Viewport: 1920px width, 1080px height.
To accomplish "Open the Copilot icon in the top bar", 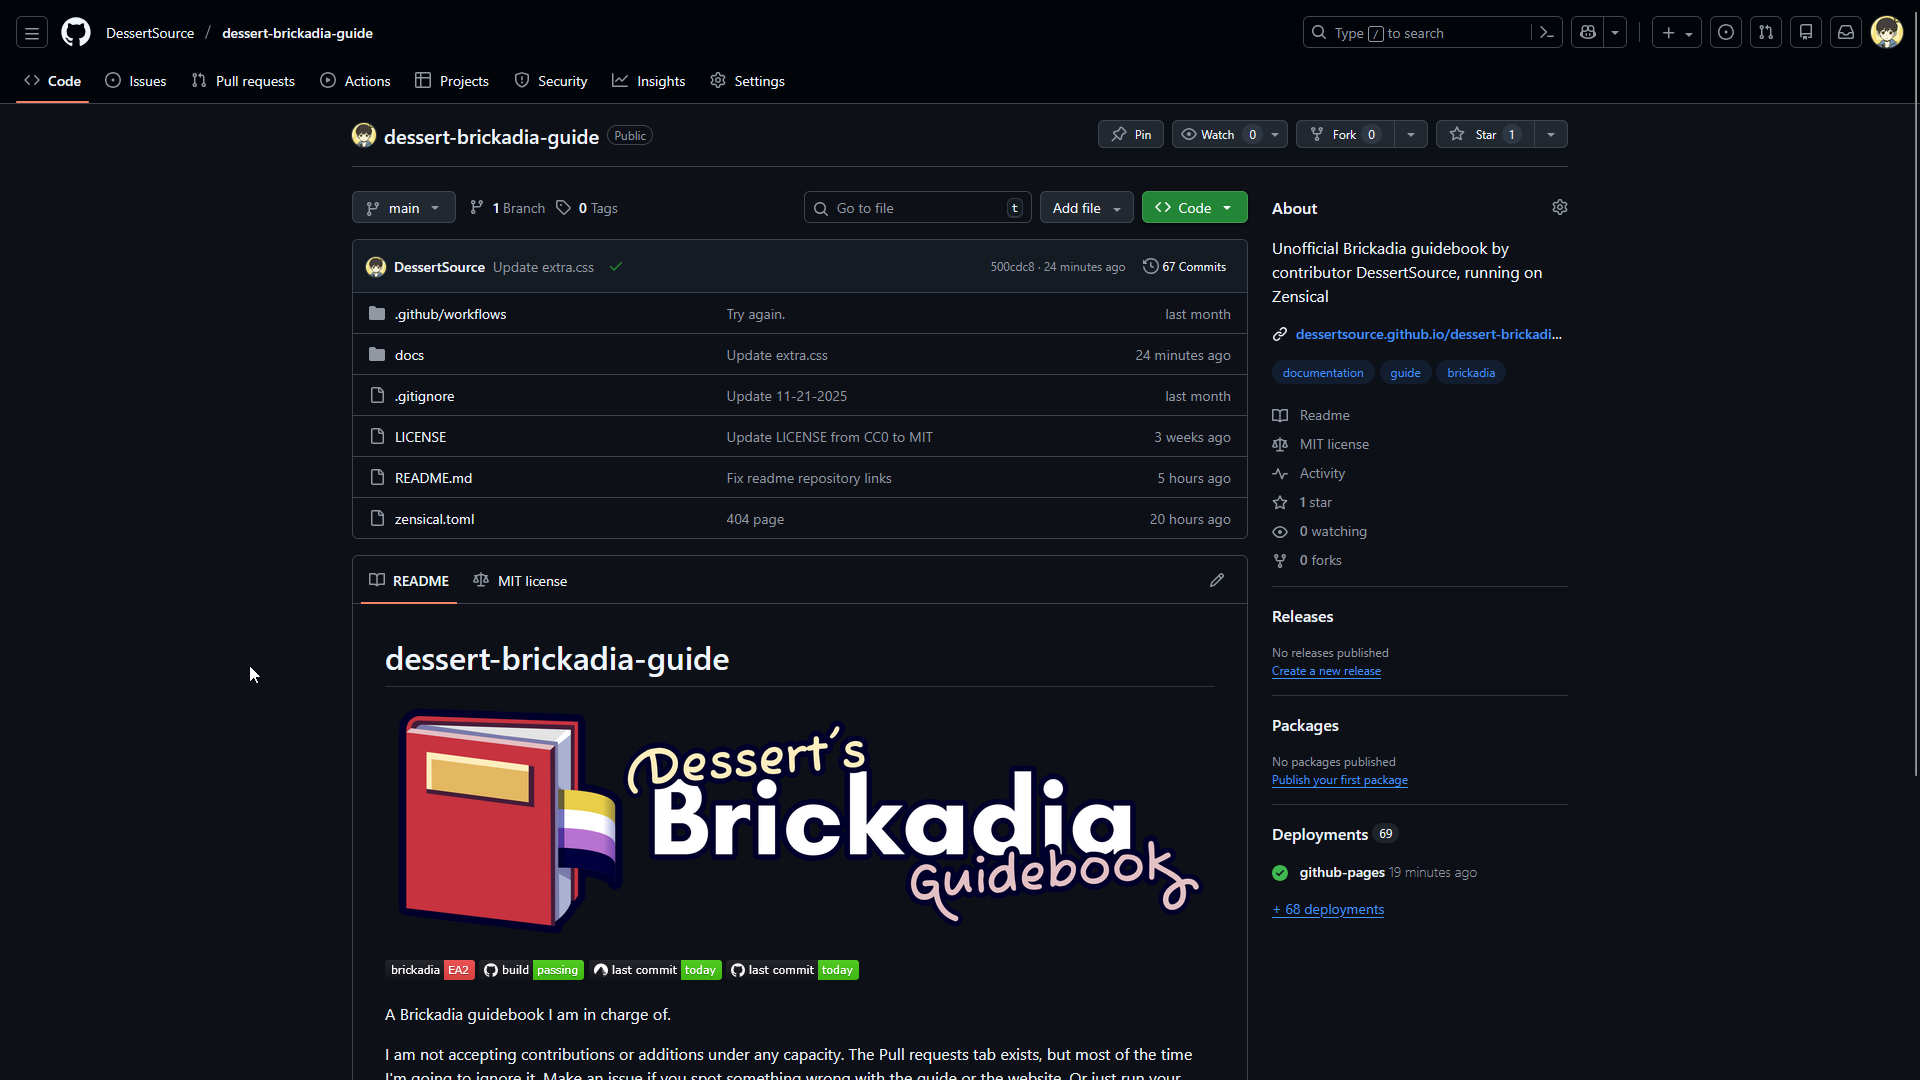I will pos(1588,32).
